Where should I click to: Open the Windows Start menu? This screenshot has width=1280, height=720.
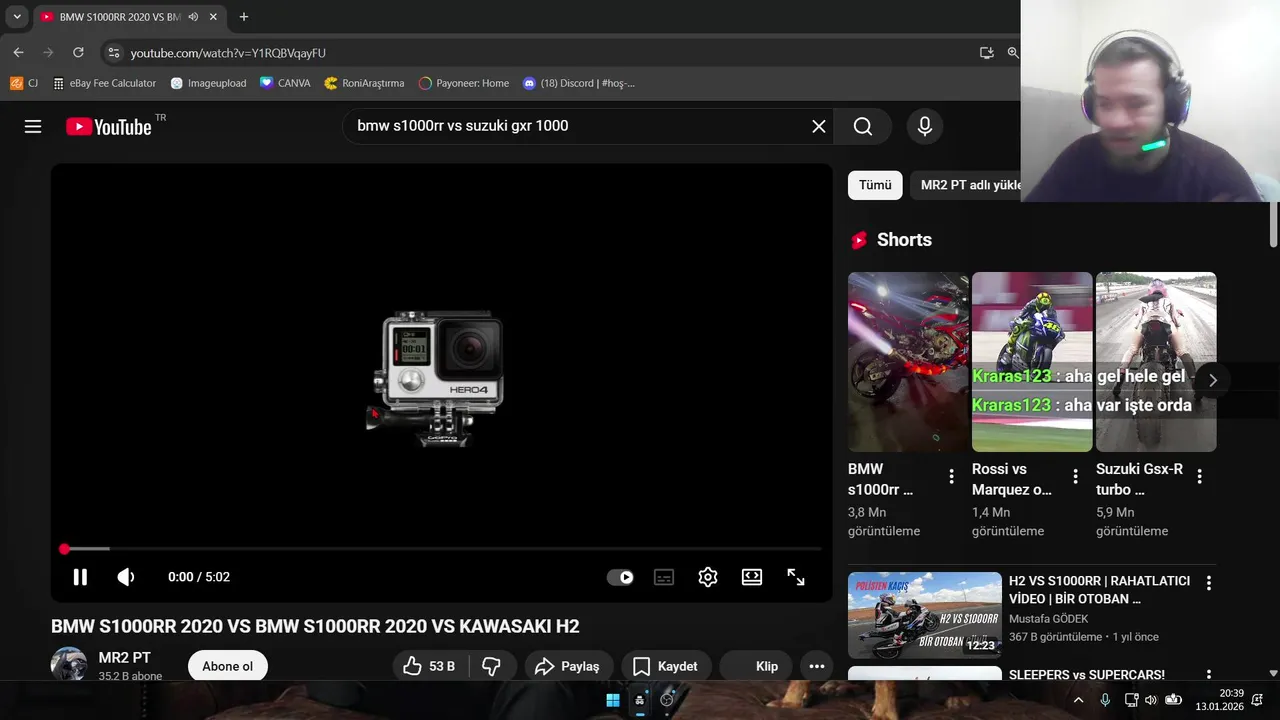click(613, 700)
